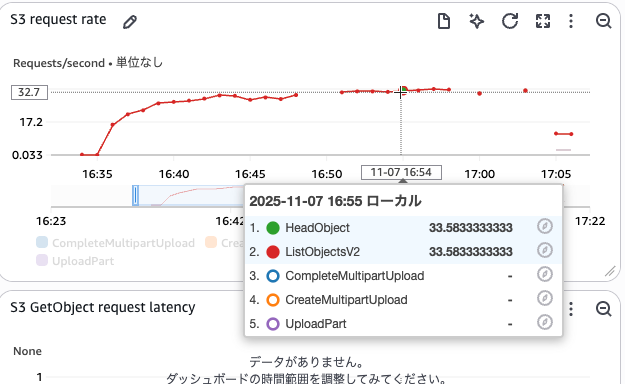Click the 16:23 range start label
The height and width of the screenshot is (384, 625).
pos(51,221)
